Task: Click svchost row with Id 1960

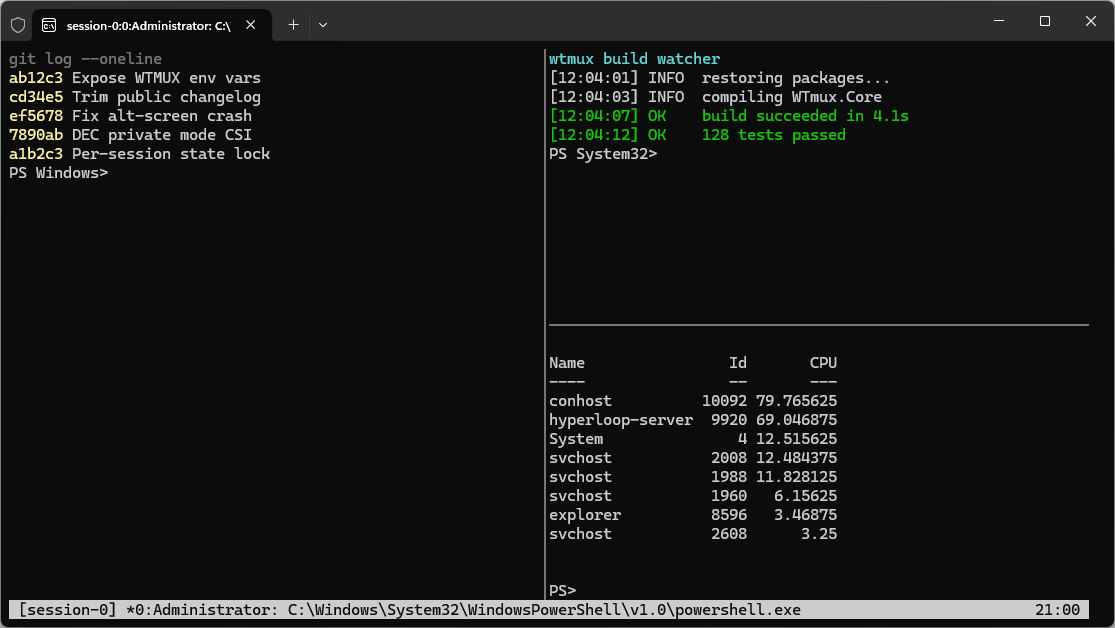Action: 693,496
